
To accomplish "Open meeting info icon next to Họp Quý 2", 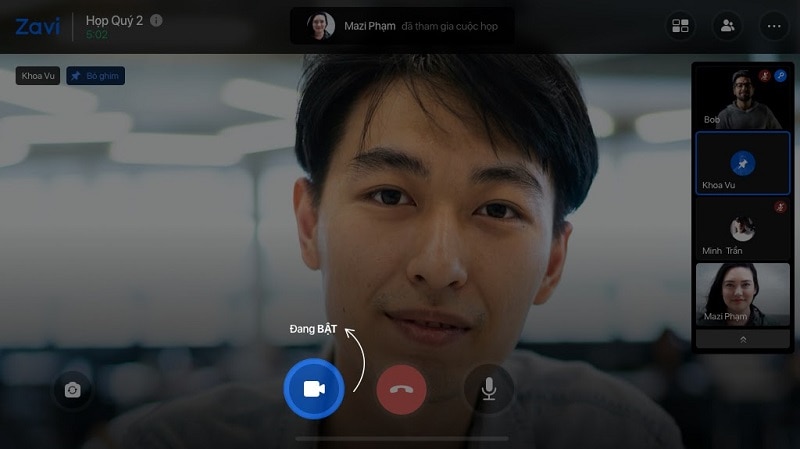I will [156, 20].
